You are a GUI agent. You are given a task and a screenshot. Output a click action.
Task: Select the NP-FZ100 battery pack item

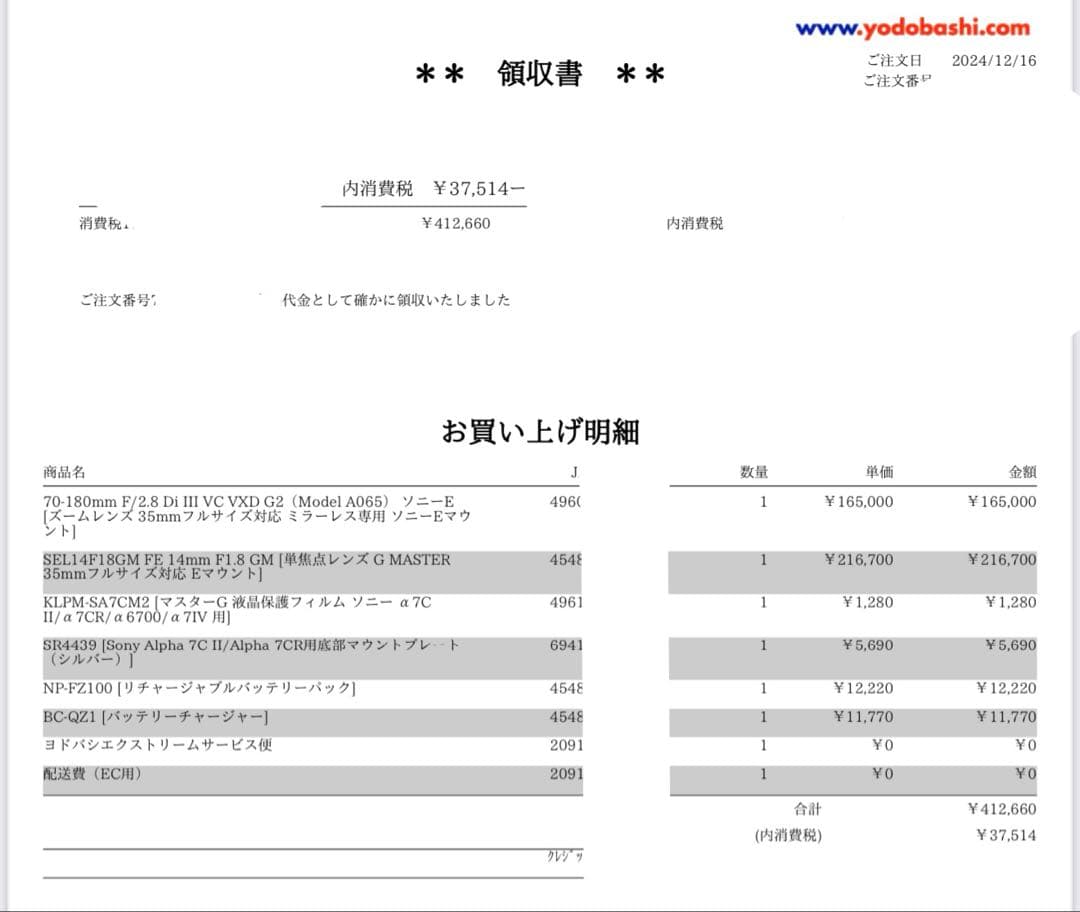200,688
